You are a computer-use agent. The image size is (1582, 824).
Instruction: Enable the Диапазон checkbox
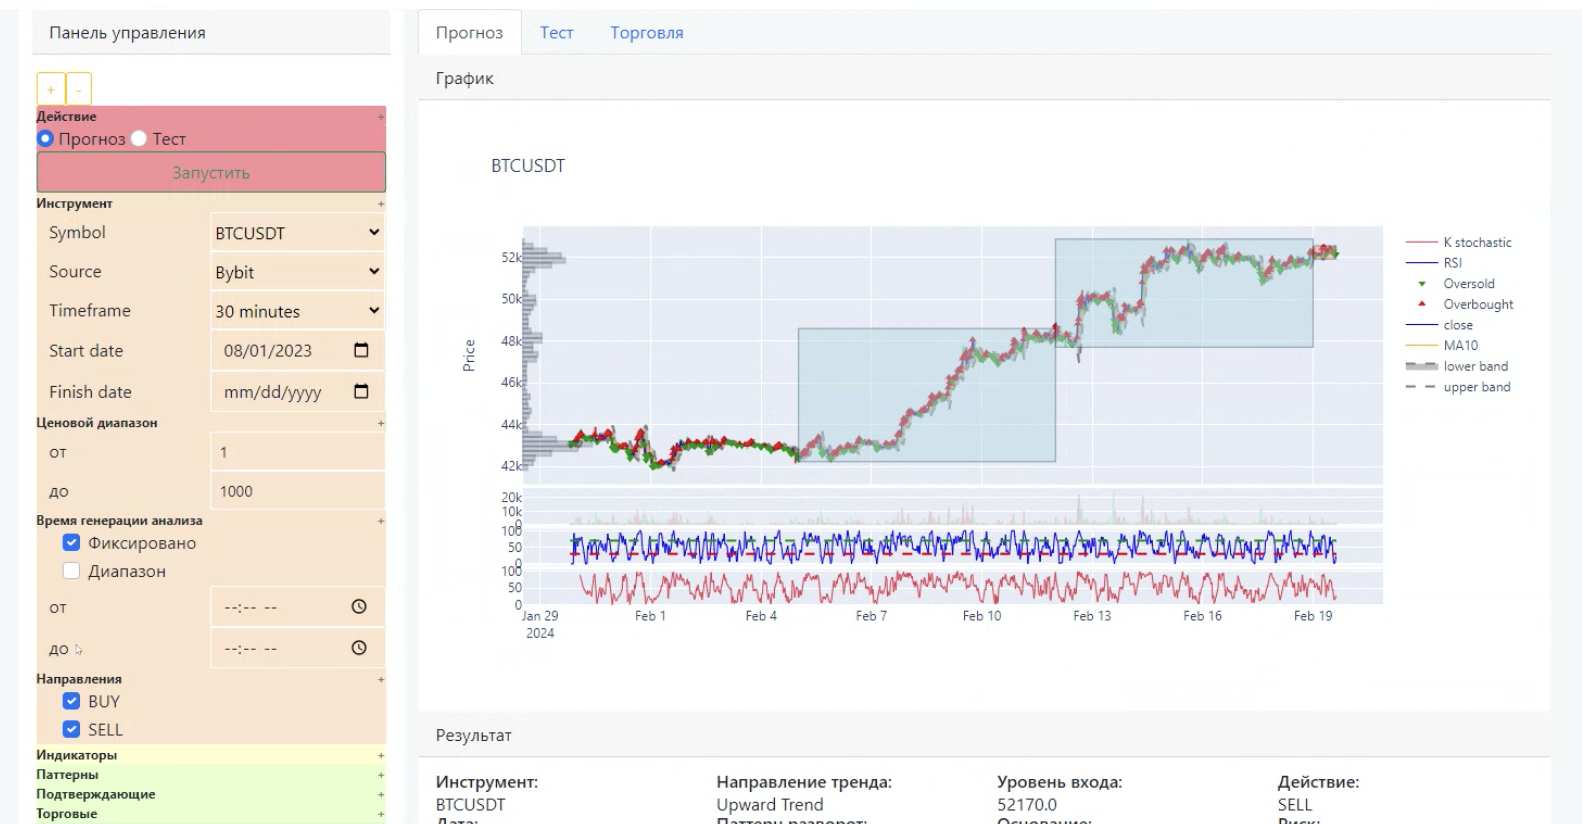pos(71,571)
